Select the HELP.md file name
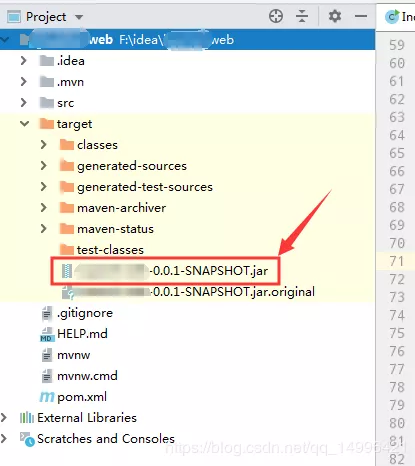 pos(82,334)
